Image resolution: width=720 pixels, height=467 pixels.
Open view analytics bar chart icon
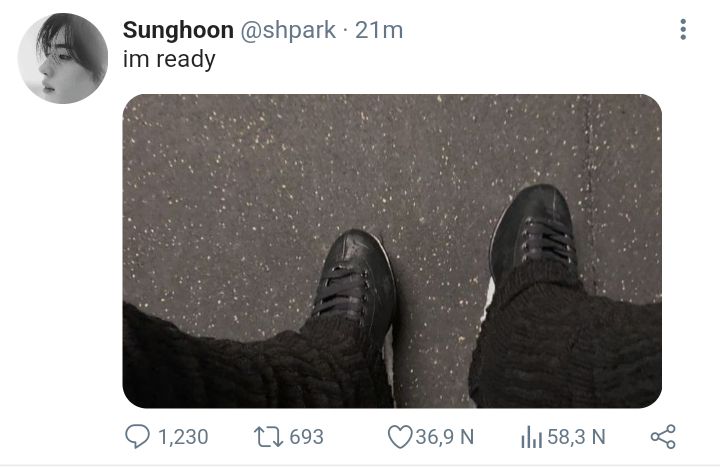532,437
